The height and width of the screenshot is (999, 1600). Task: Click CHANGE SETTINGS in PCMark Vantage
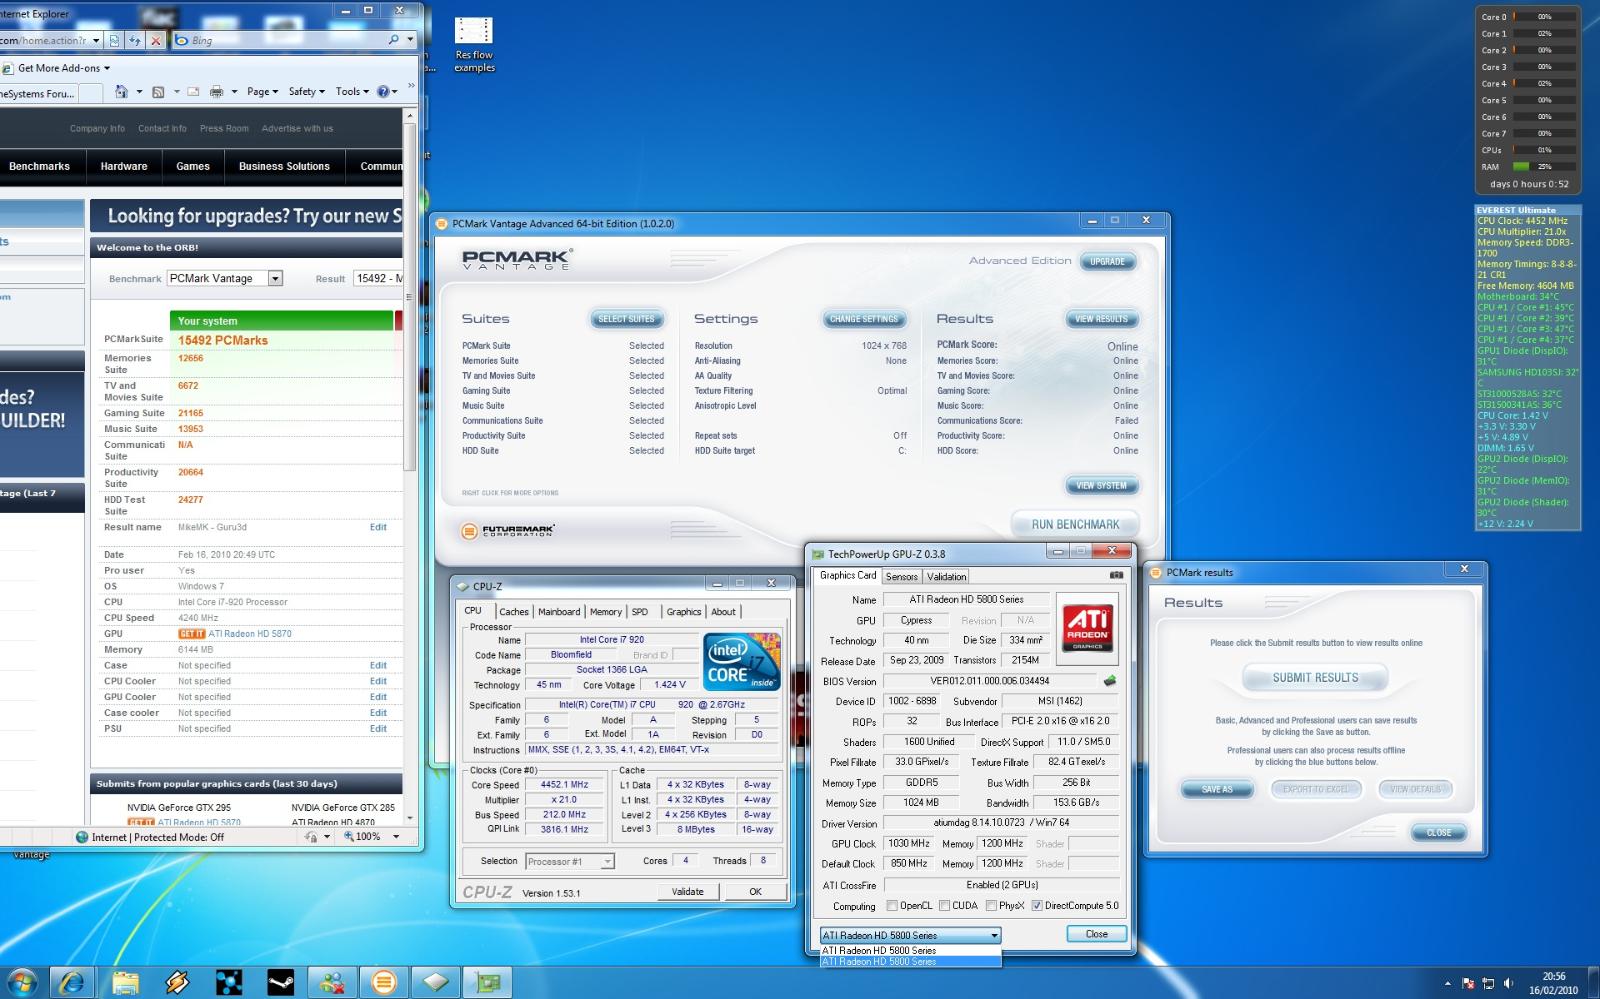[864, 319]
